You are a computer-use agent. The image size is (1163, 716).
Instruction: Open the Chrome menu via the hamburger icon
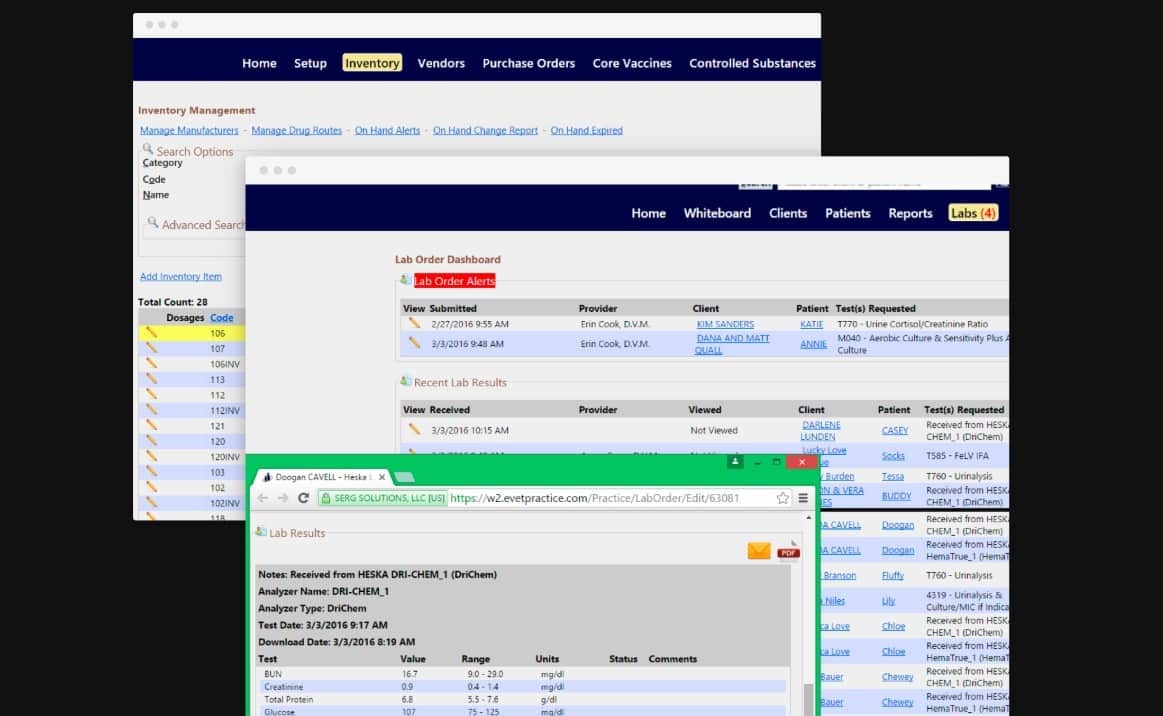coord(803,497)
